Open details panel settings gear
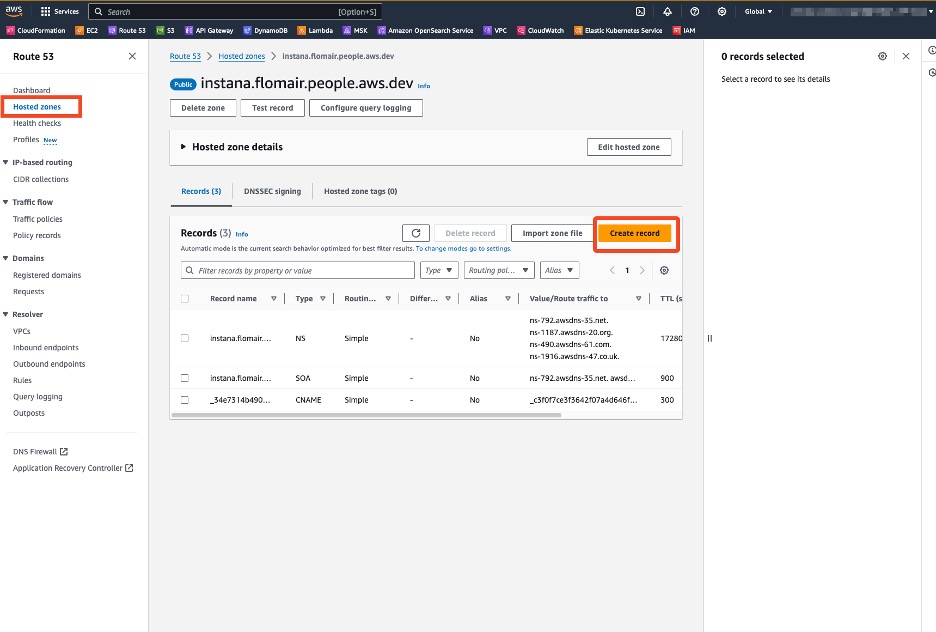The image size is (936, 632). coord(882,56)
